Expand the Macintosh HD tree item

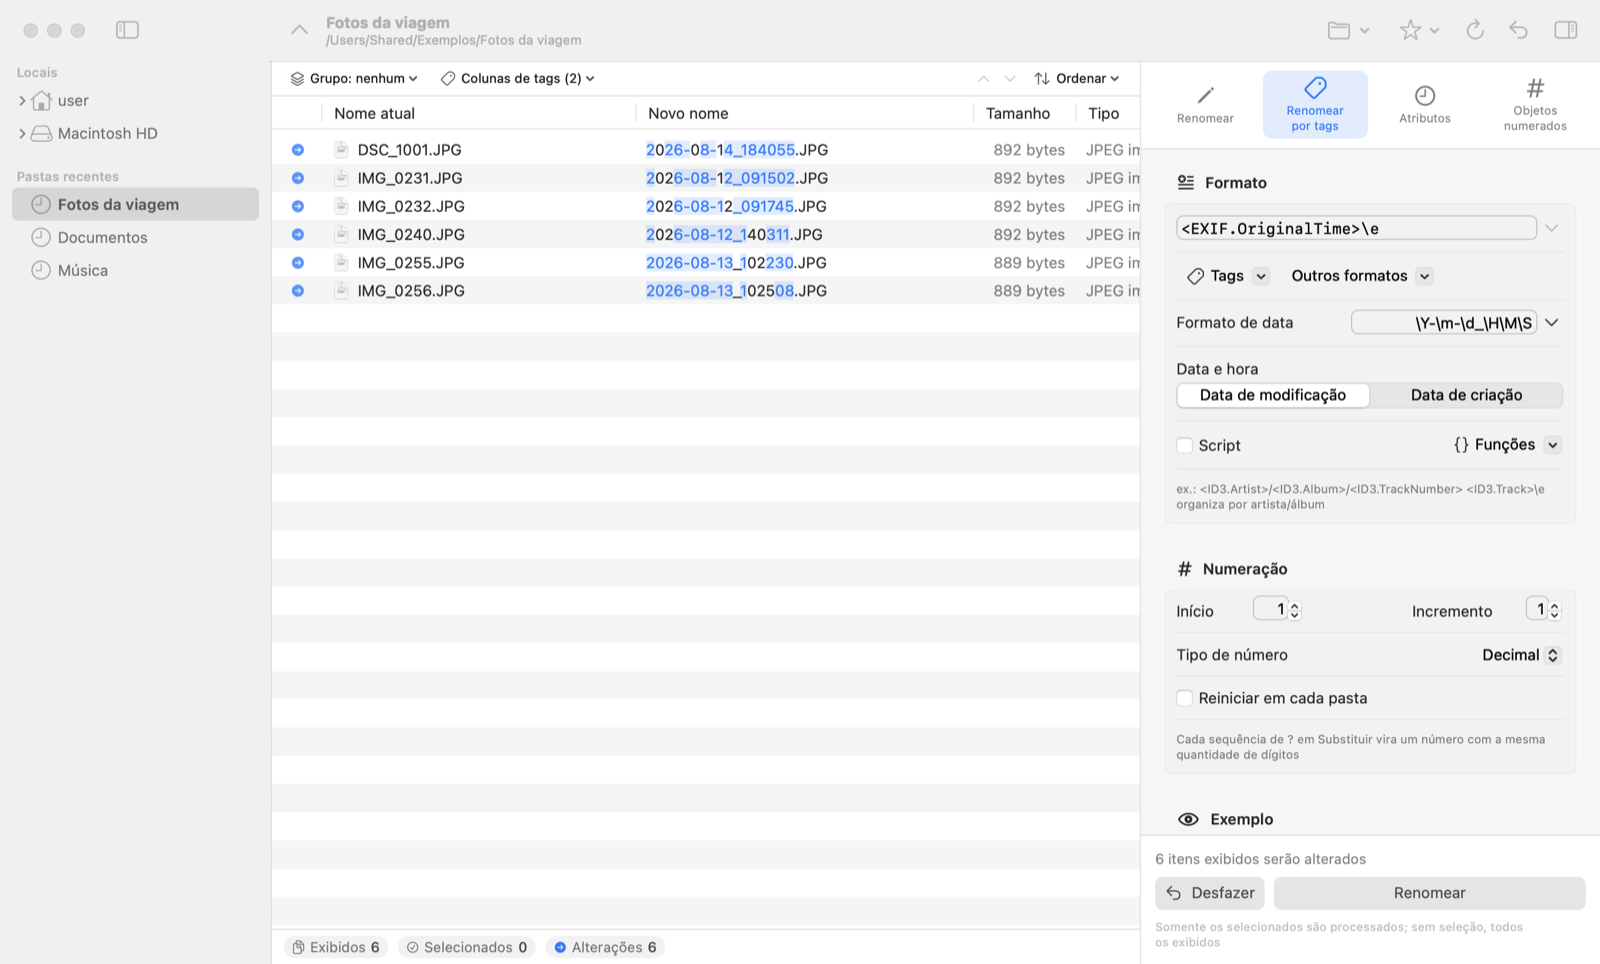click(x=22, y=133)
